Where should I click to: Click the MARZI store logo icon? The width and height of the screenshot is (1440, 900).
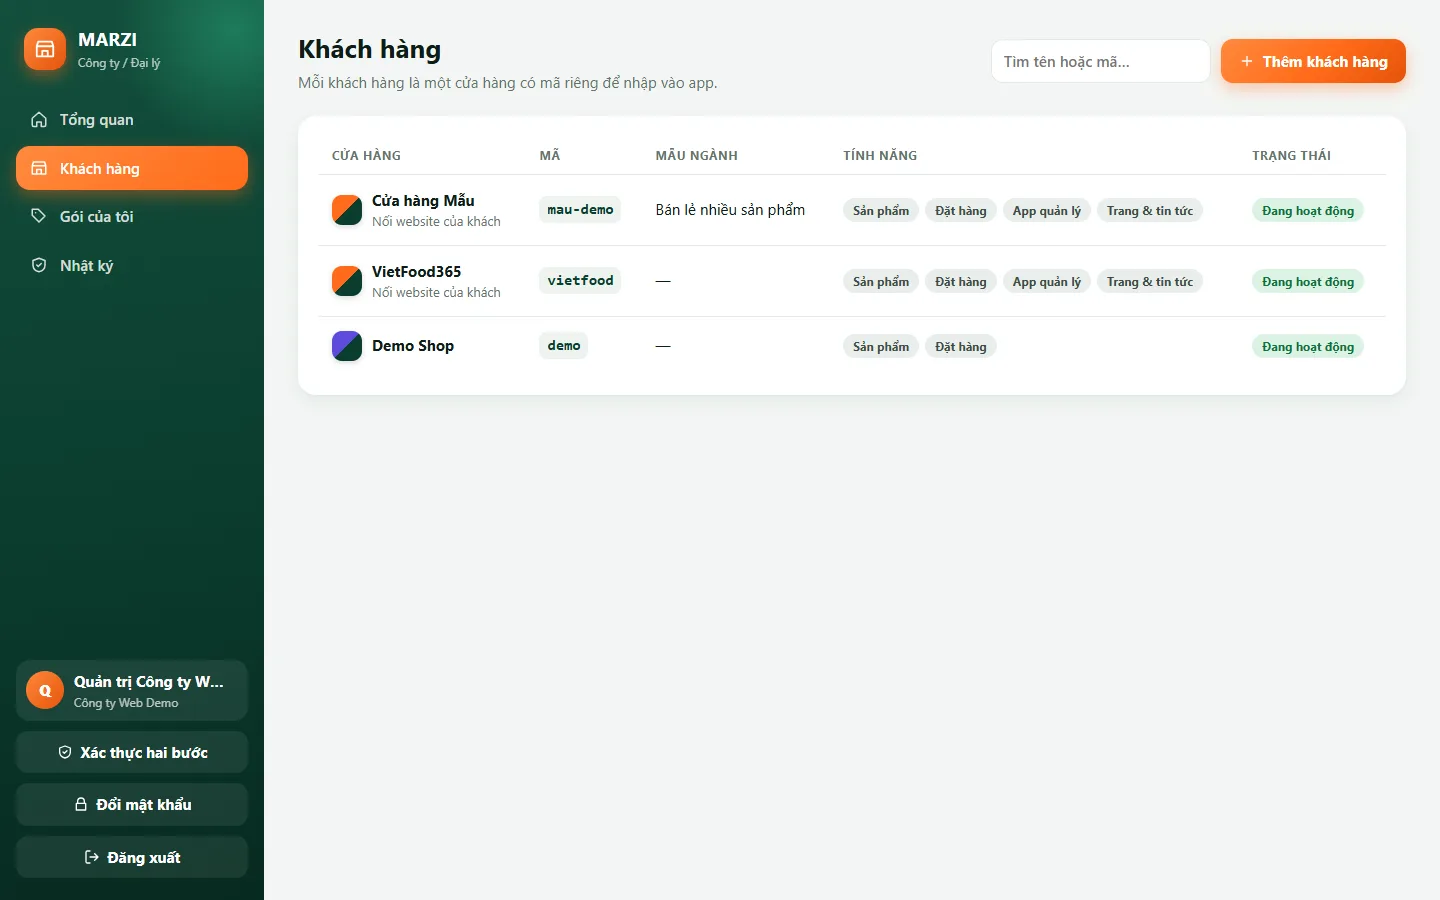pyautogui.click(x=45, y=49)
